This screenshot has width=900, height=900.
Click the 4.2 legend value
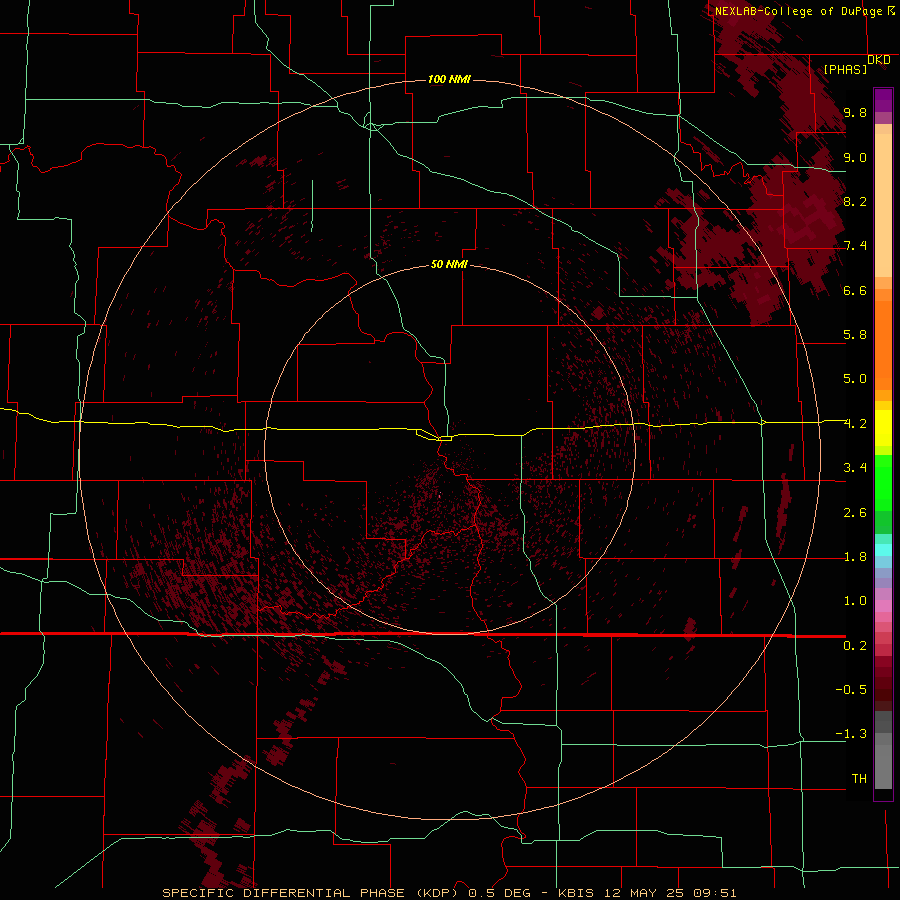pos(855,424)
